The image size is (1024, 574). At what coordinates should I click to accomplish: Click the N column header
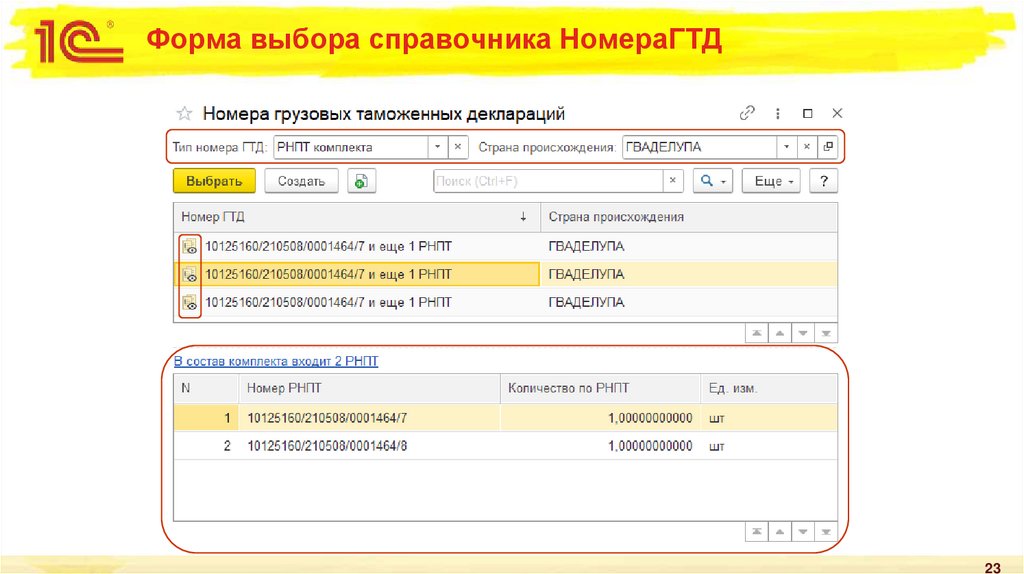206,388
